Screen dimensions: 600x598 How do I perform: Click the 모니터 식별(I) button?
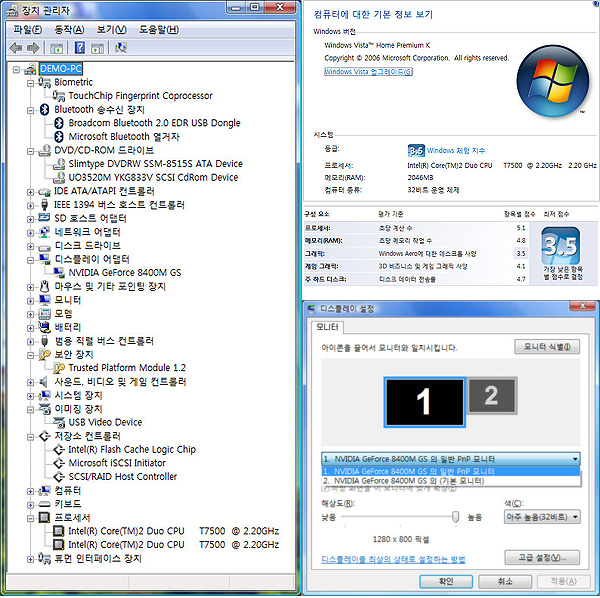tap(547, 347)
